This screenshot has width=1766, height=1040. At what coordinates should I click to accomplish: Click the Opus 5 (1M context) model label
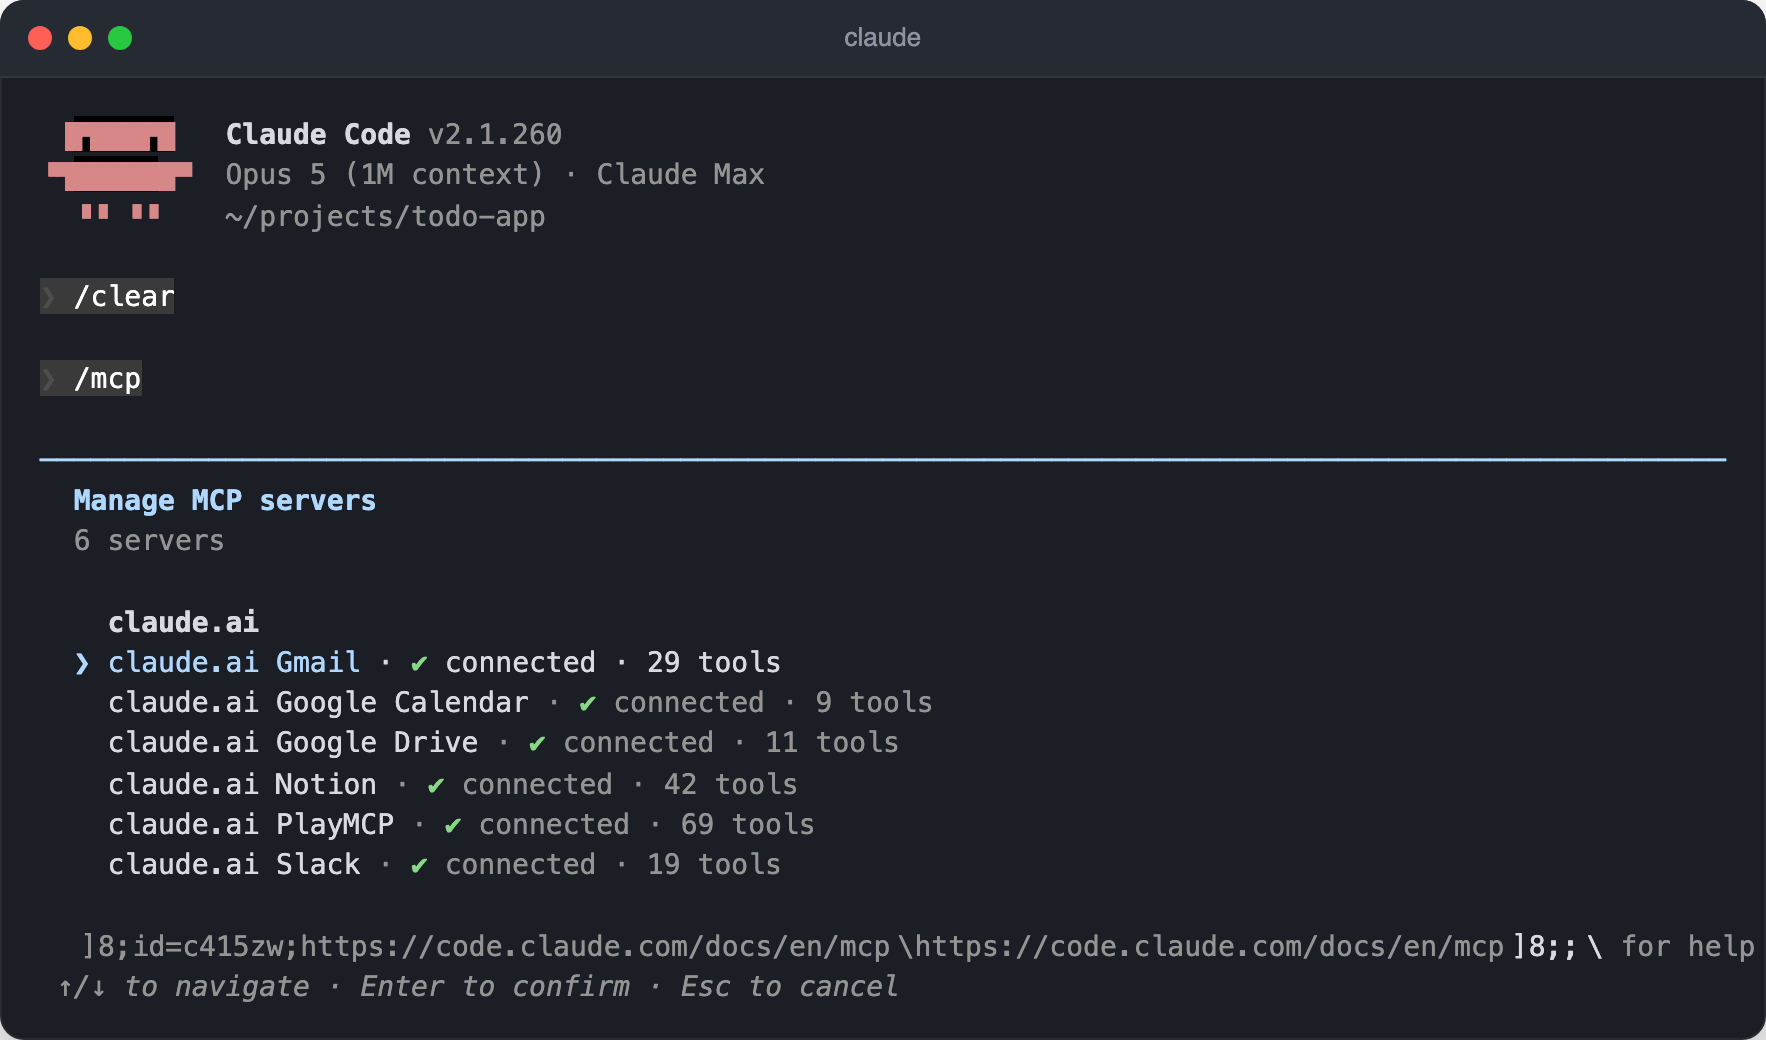(385, 175)
